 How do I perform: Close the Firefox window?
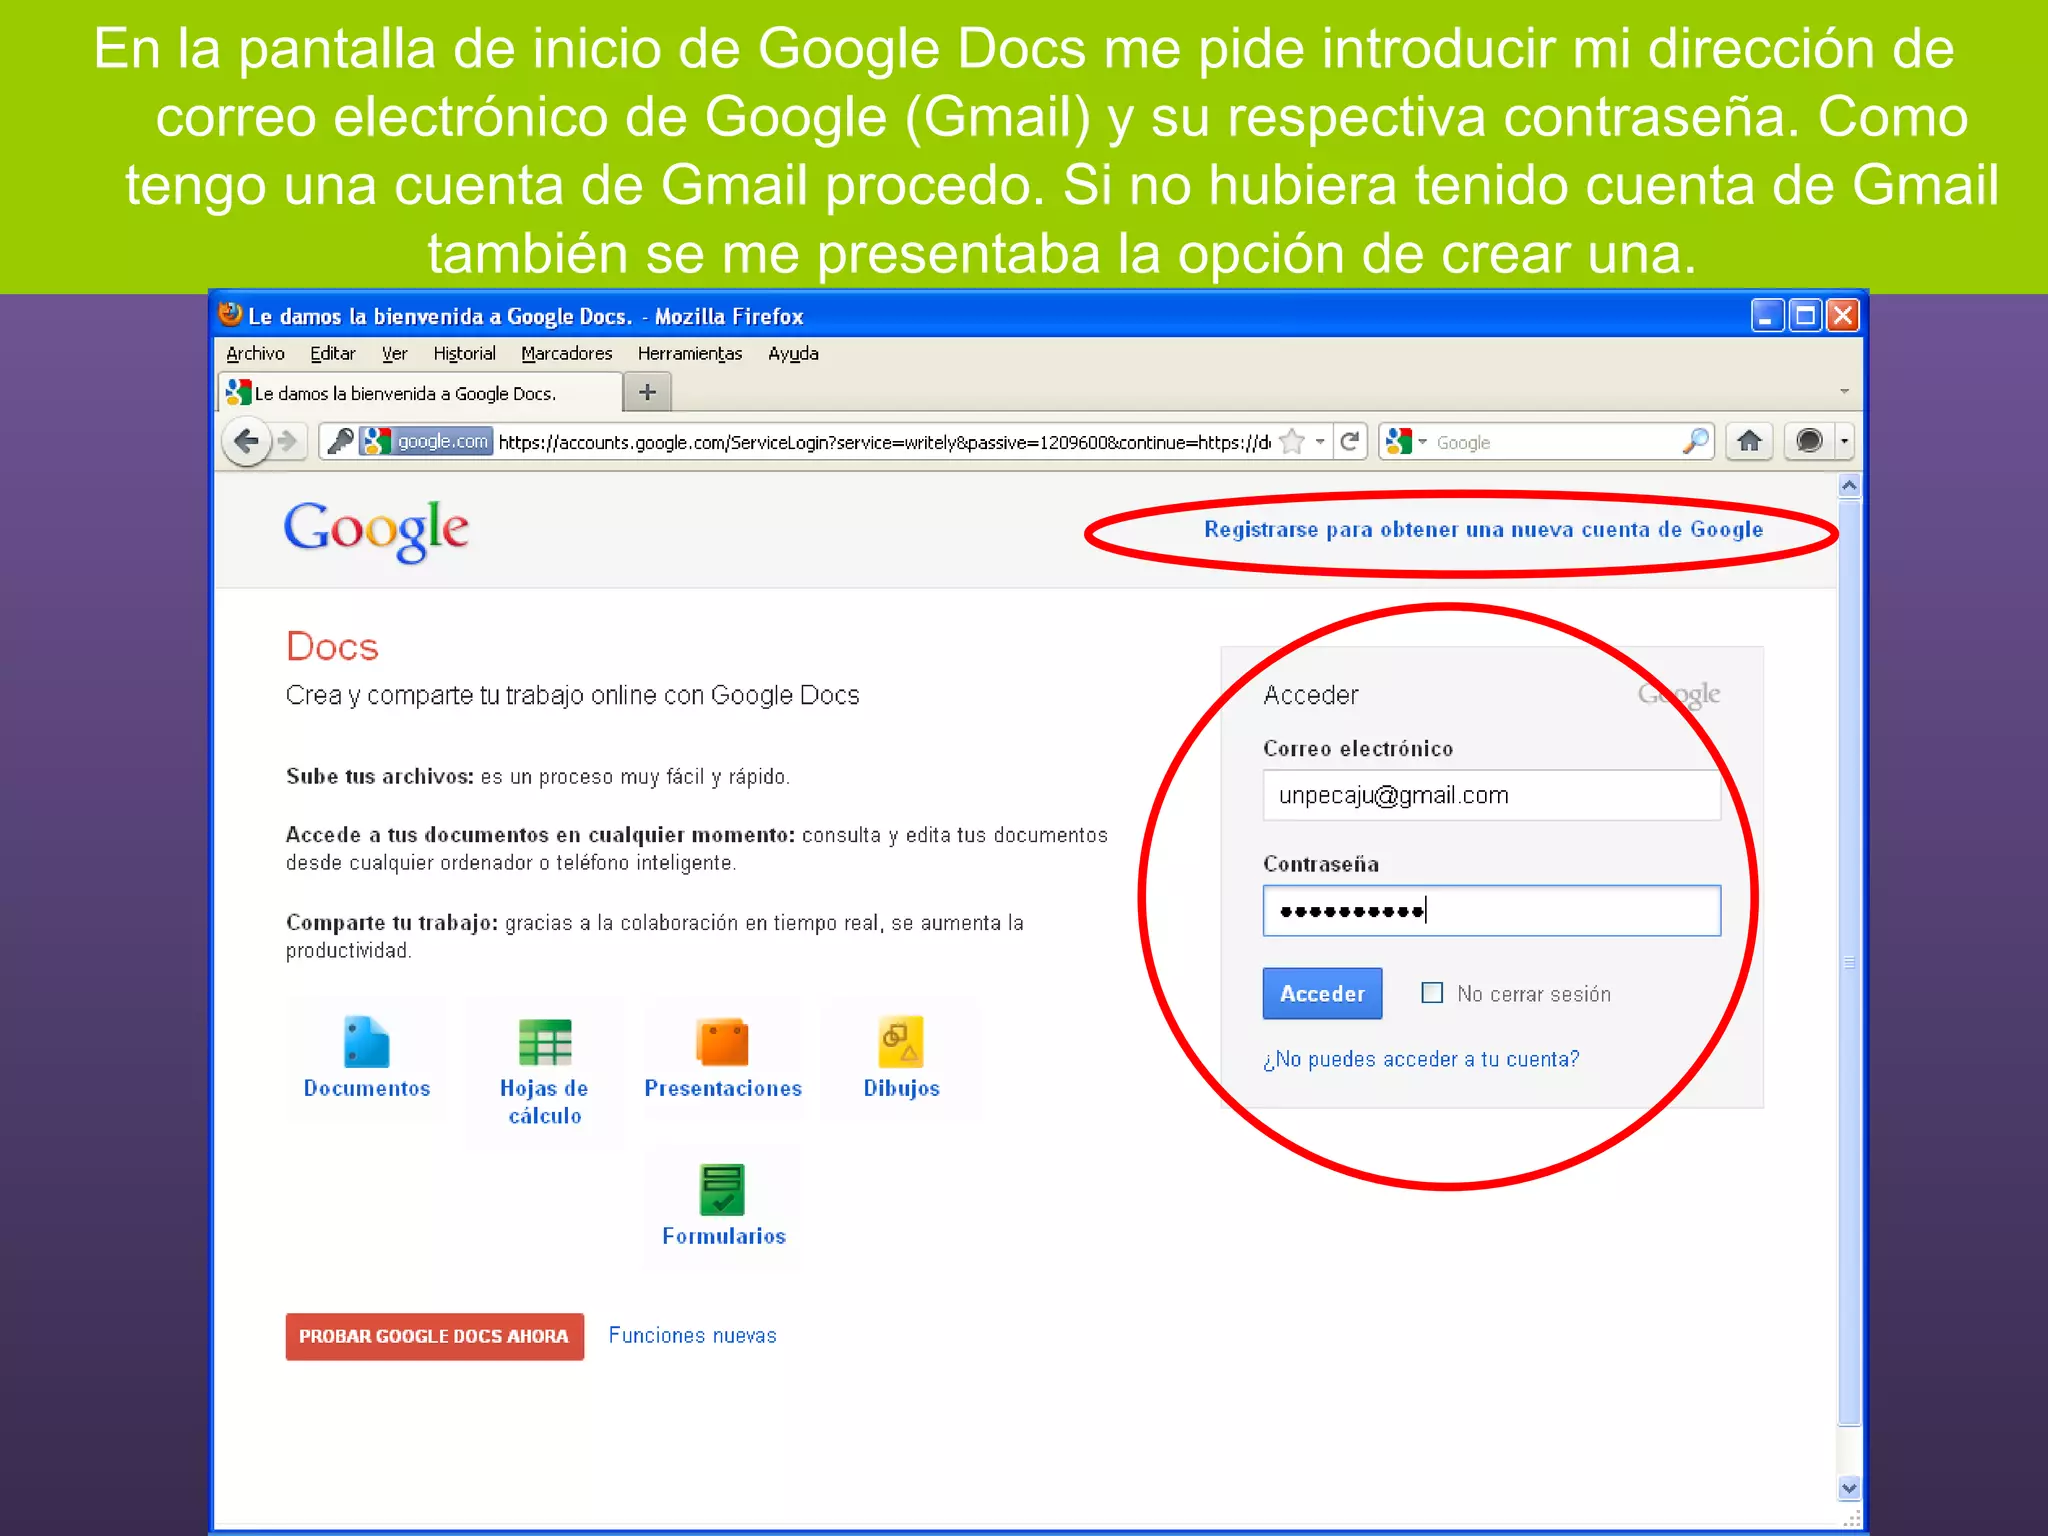click(x=1842, y=316)
